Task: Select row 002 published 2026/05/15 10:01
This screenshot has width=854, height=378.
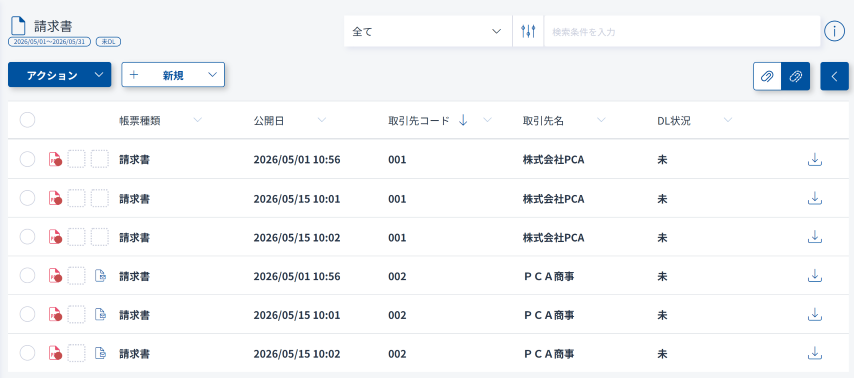Action: 27,314
